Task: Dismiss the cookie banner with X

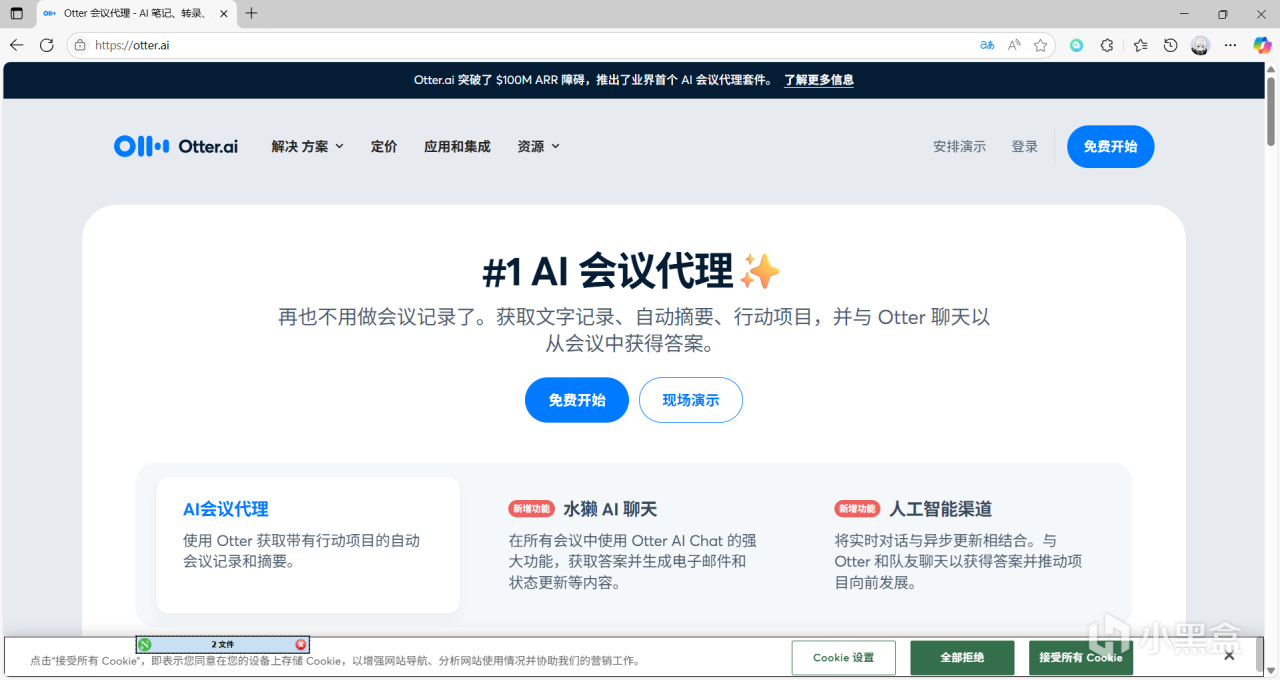Action: (x=1229, y=656)
